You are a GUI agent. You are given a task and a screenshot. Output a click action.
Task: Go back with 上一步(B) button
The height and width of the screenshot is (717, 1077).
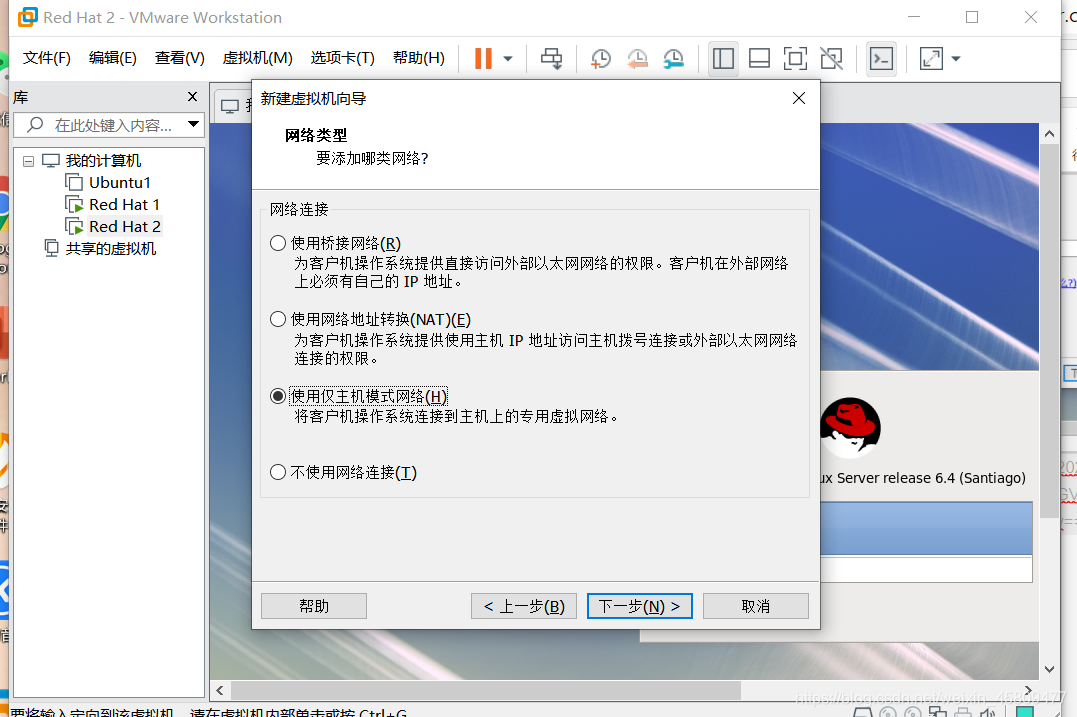pyautogui.click(x=524, y=606)
